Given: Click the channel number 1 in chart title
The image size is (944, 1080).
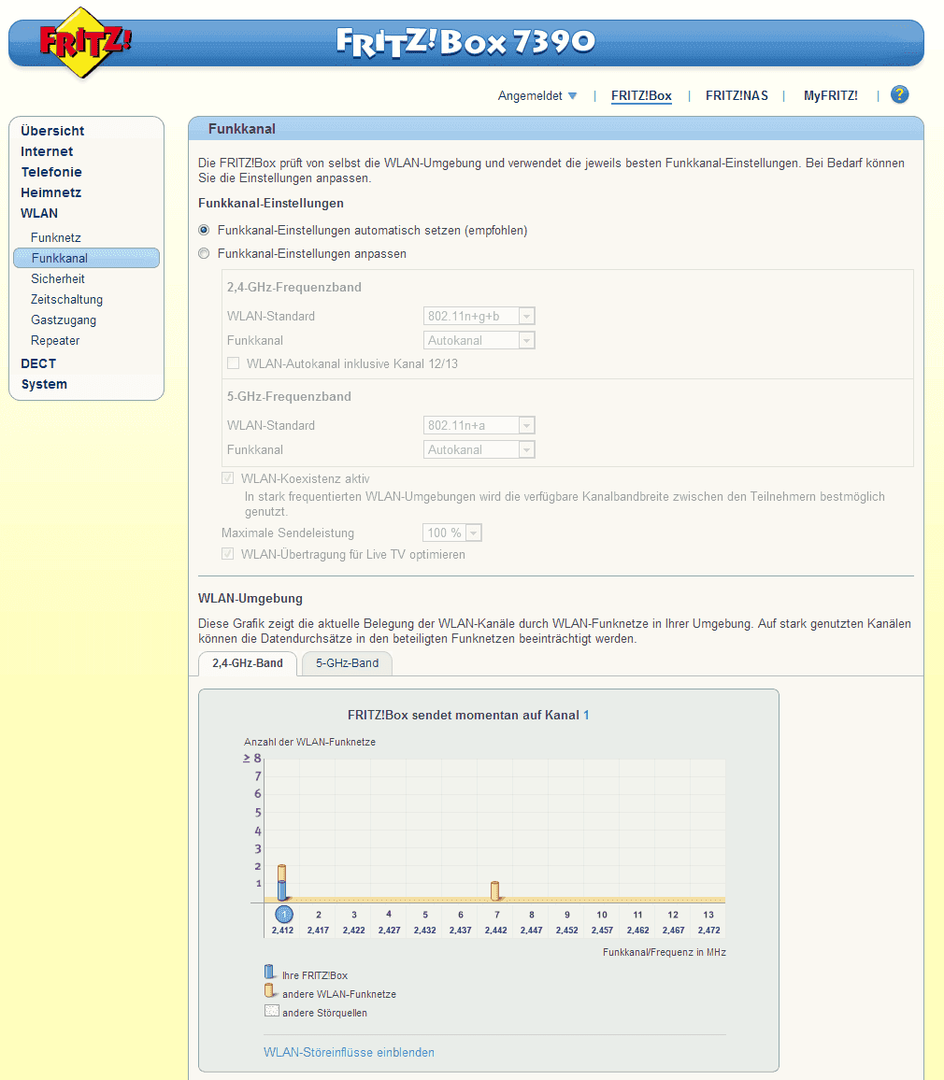Looking at the screenshot, I should [x=587, y=715].
